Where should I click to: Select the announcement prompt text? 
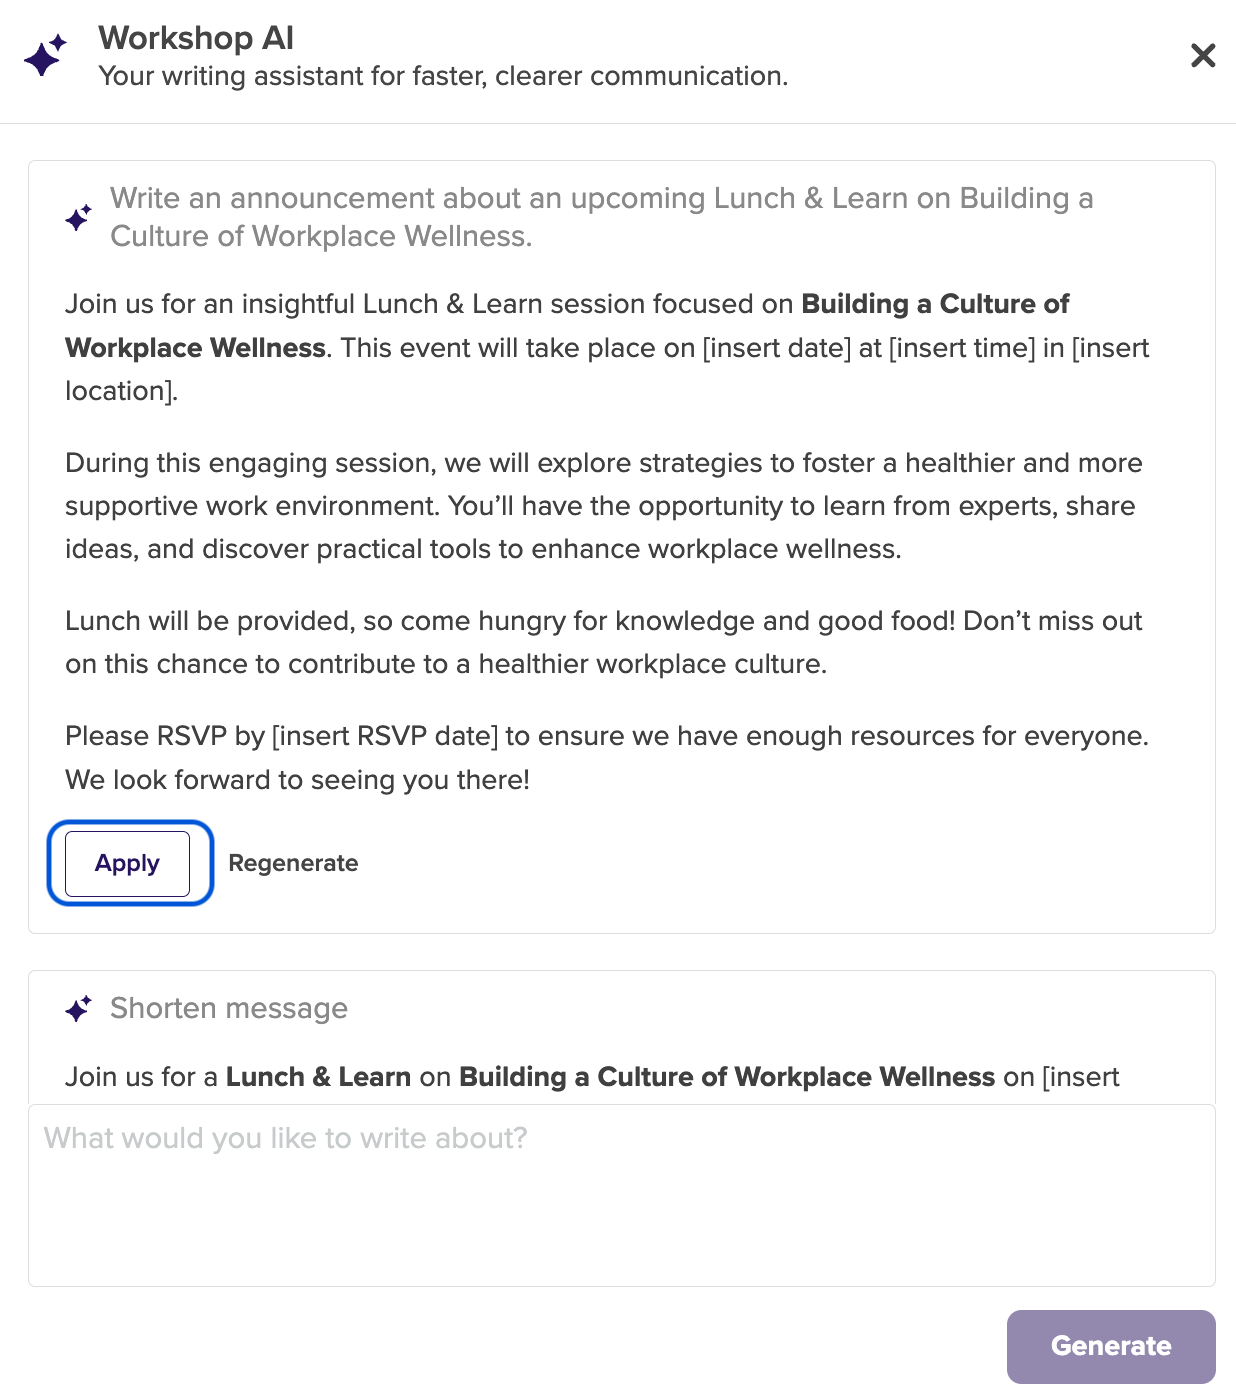602,217
